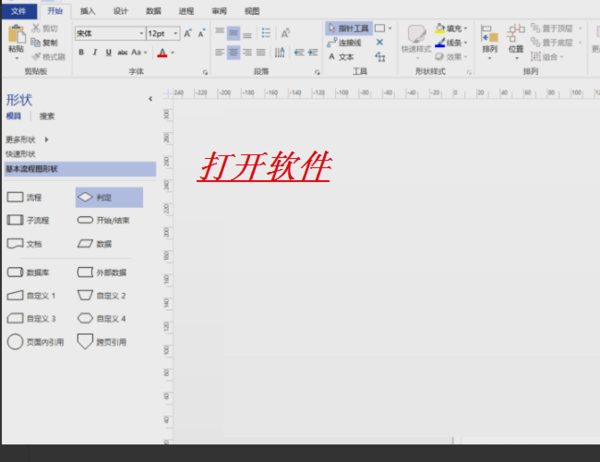Open the Aa change case dropdown

point(139,52)
